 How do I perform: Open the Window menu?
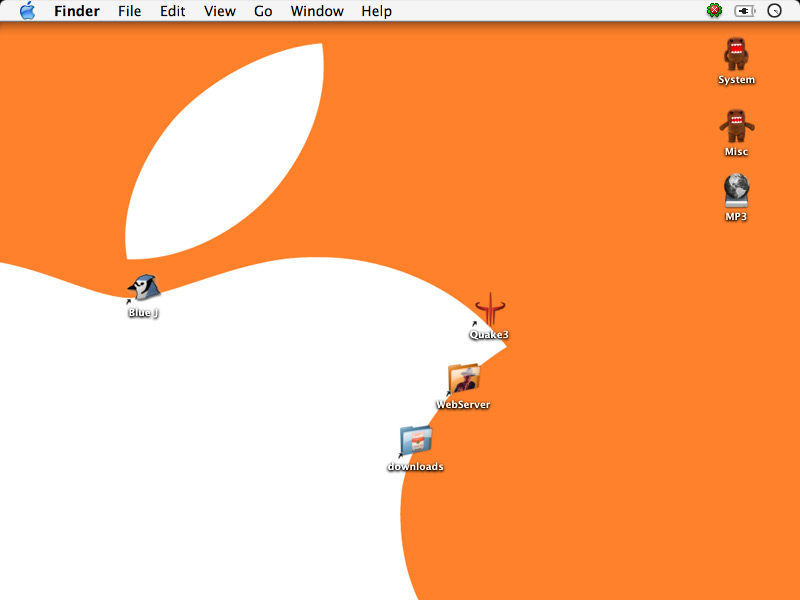click(x=317, y=11)
